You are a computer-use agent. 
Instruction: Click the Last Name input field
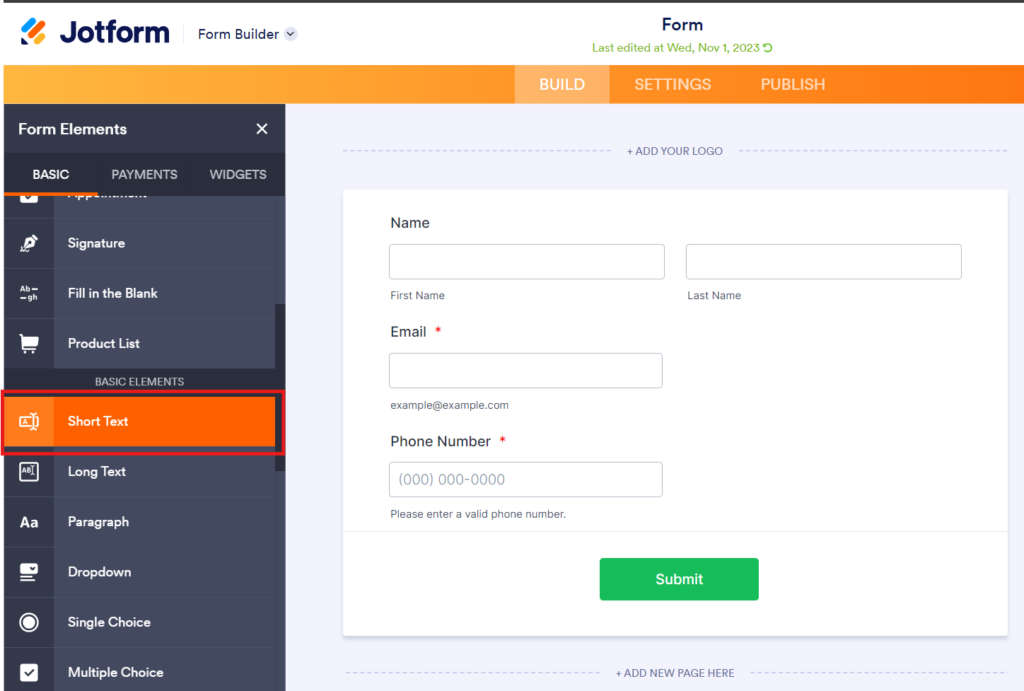[x=824, y=262]
